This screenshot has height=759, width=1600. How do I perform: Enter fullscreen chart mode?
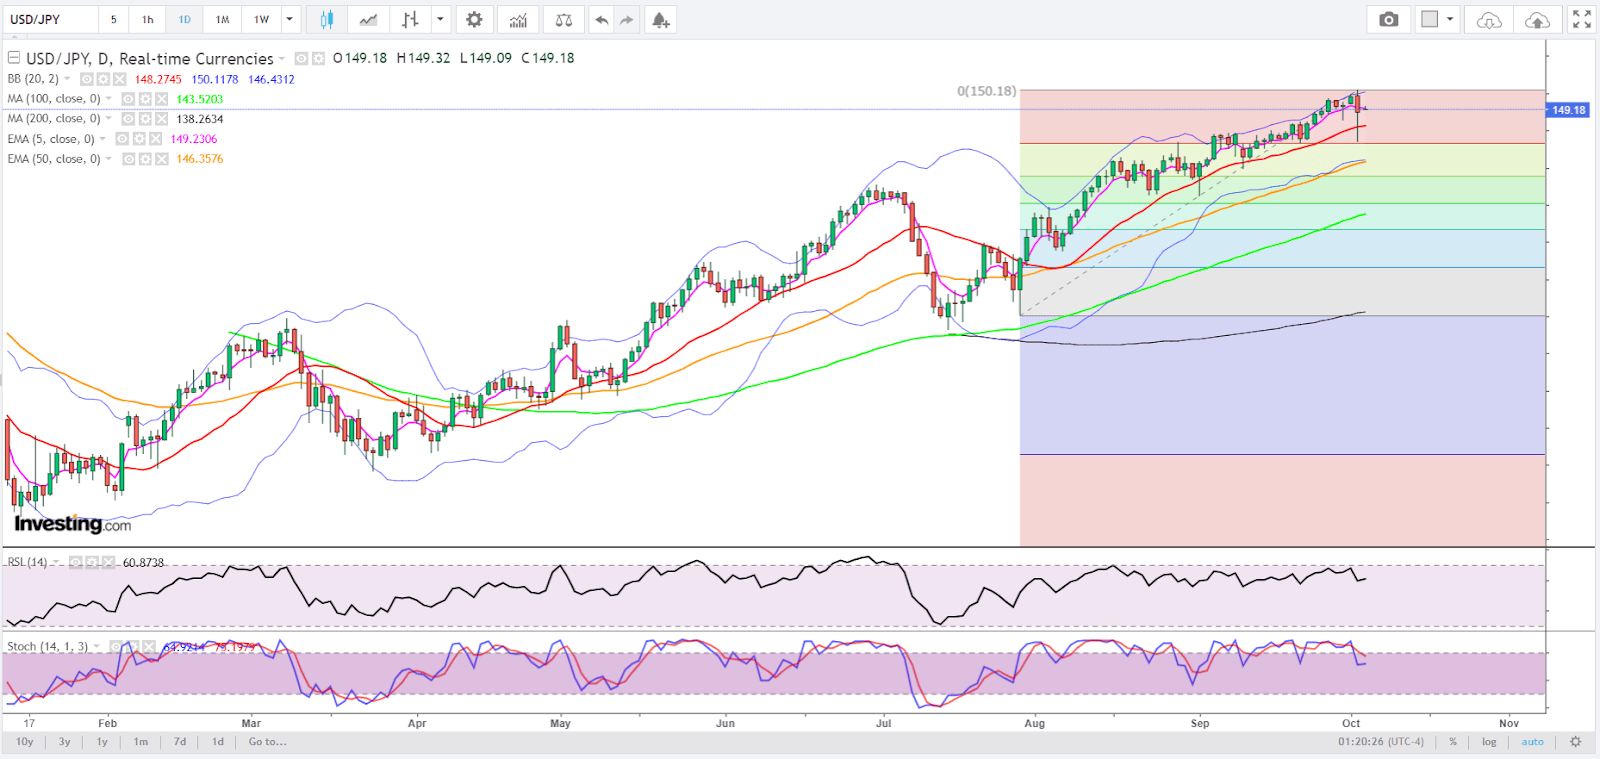point(1582,19)
